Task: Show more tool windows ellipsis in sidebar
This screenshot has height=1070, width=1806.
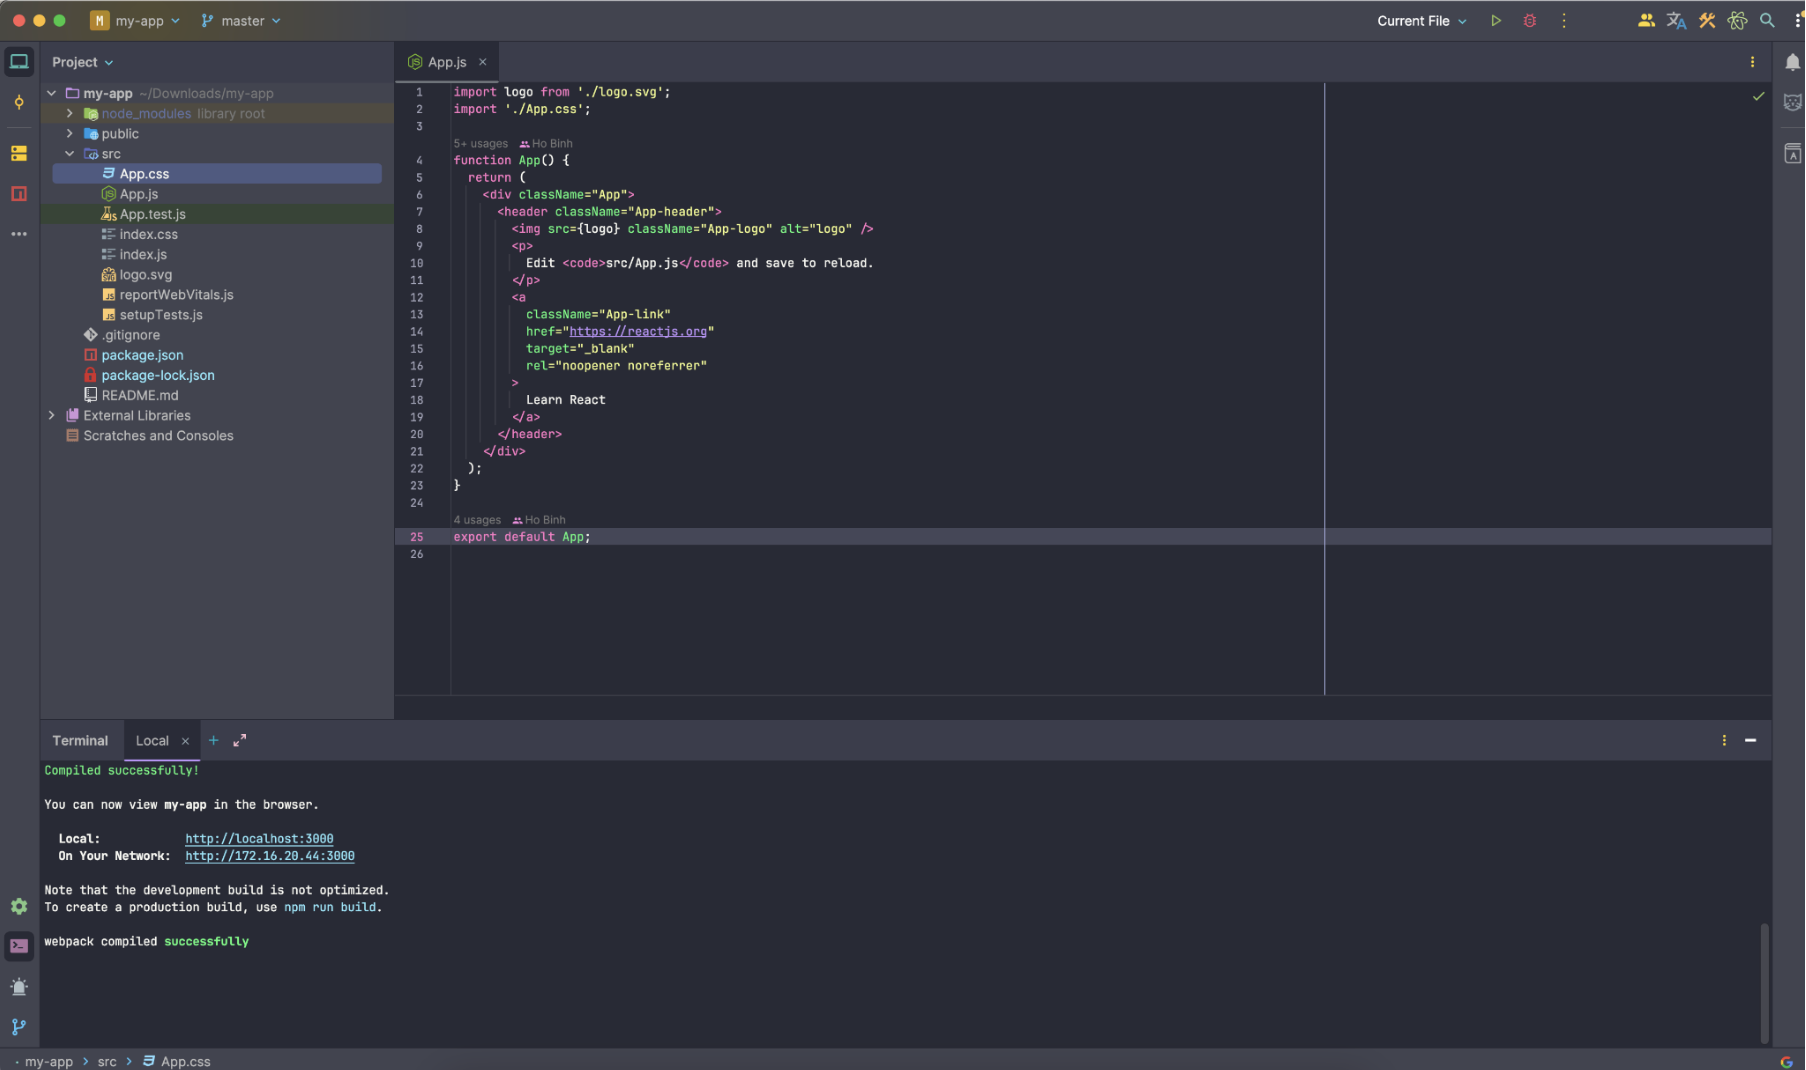Action: 19,234
